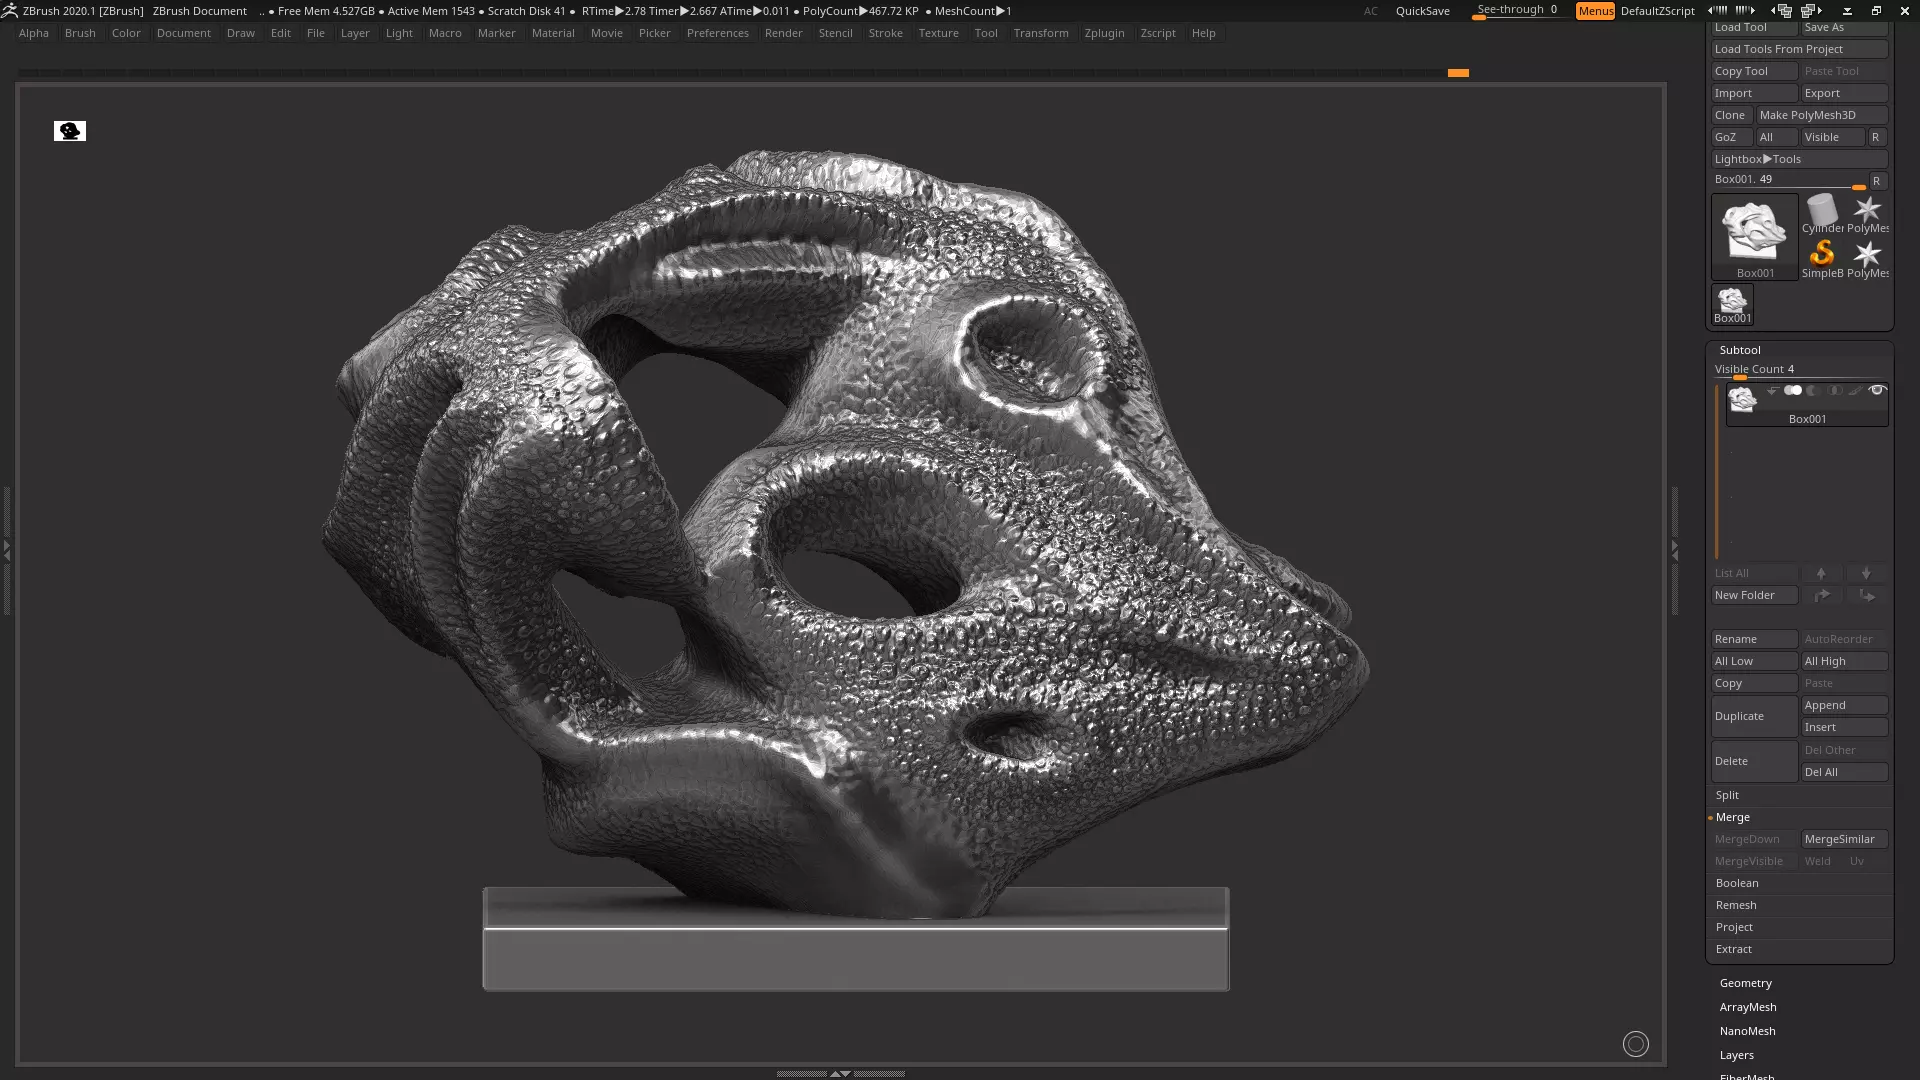The width and height of the screenshot is (1920, 1080).
Task: Click the move-to-top curved arrow icon
Action: click(1821, 595)
